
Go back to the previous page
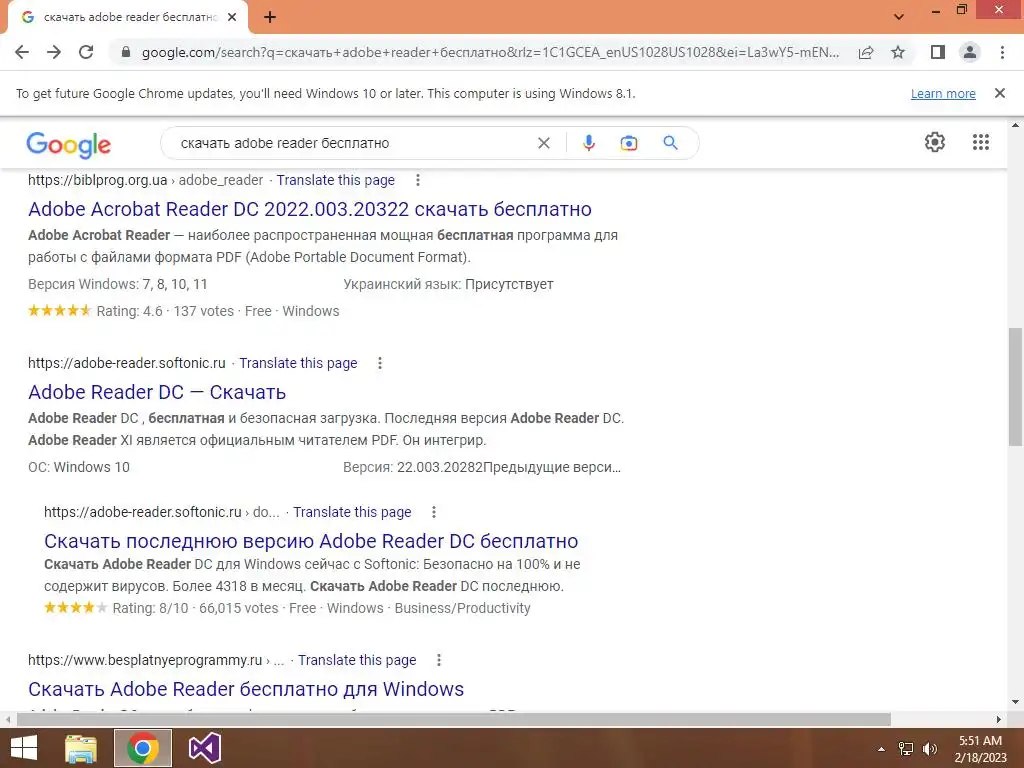click(x=22, y=52)
